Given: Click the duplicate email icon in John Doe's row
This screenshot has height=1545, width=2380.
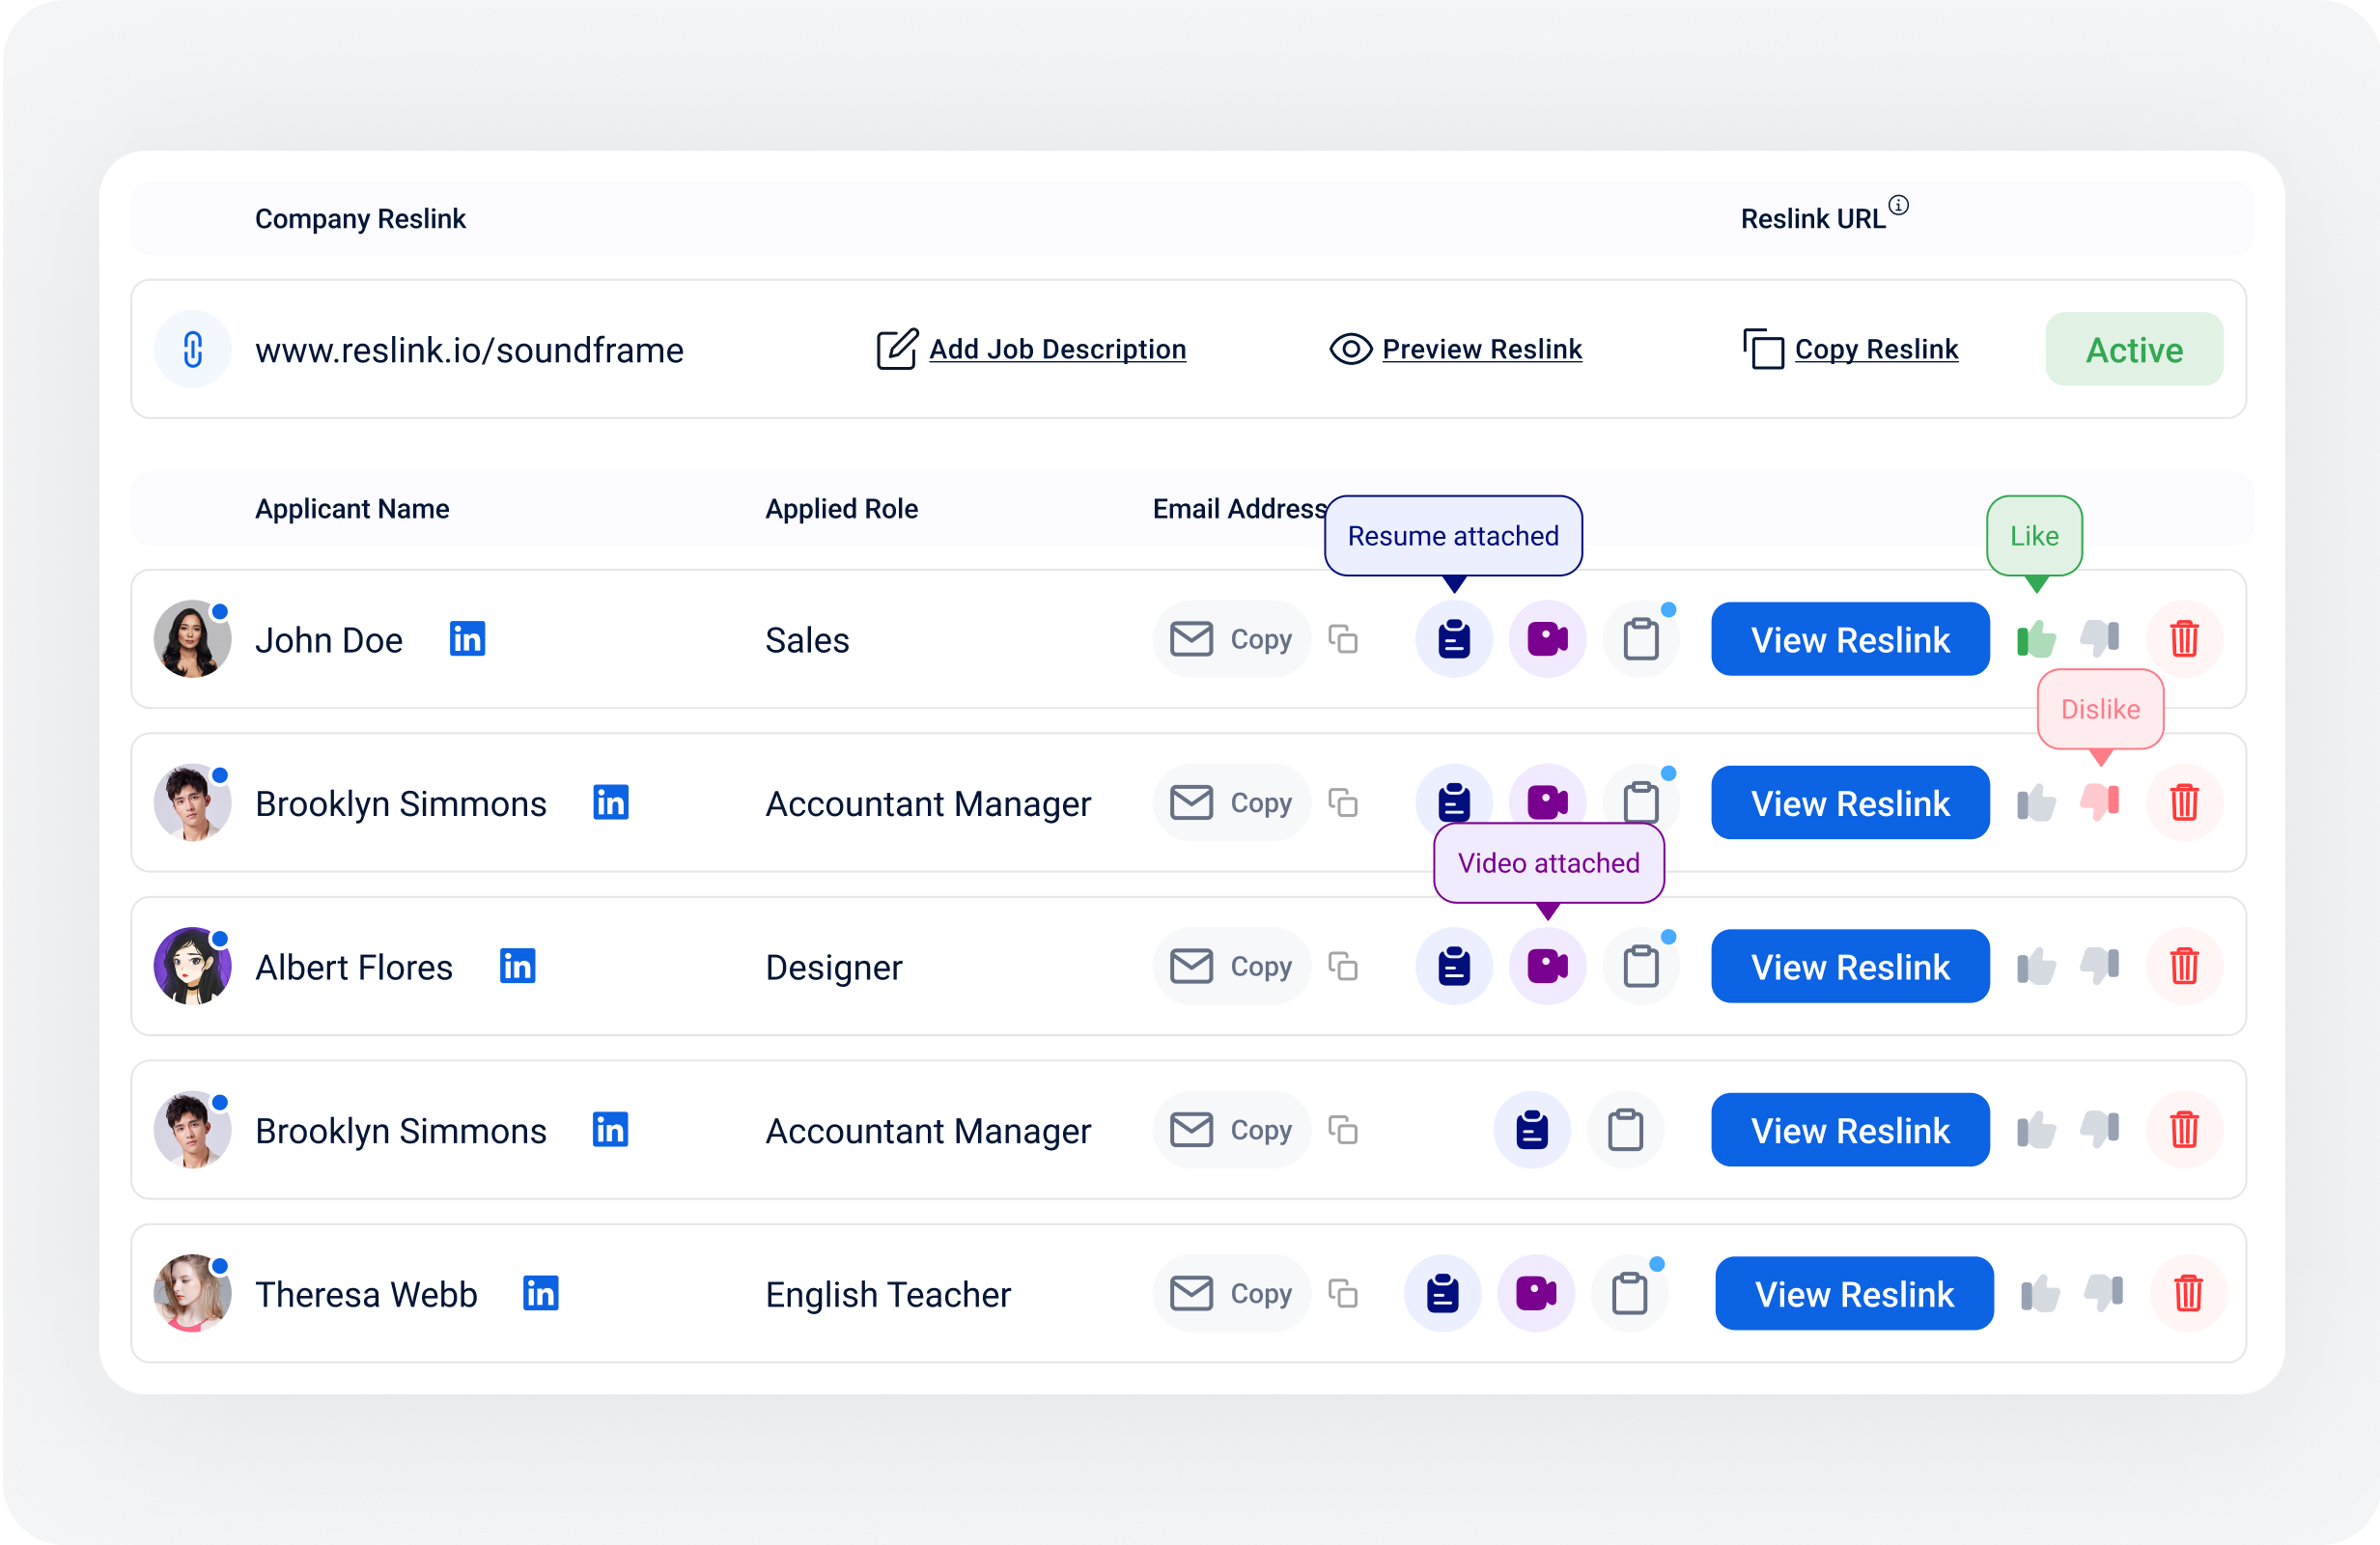Looking at the screenshot, I should pyautogui.click(x=1343, y=638).
